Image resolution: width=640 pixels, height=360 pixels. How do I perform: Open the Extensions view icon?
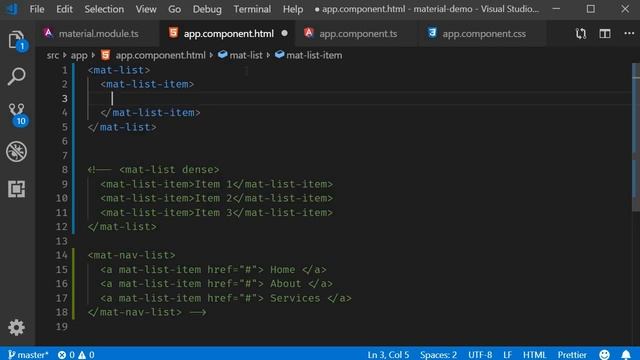pyautogui.click(x=17, y=189)
